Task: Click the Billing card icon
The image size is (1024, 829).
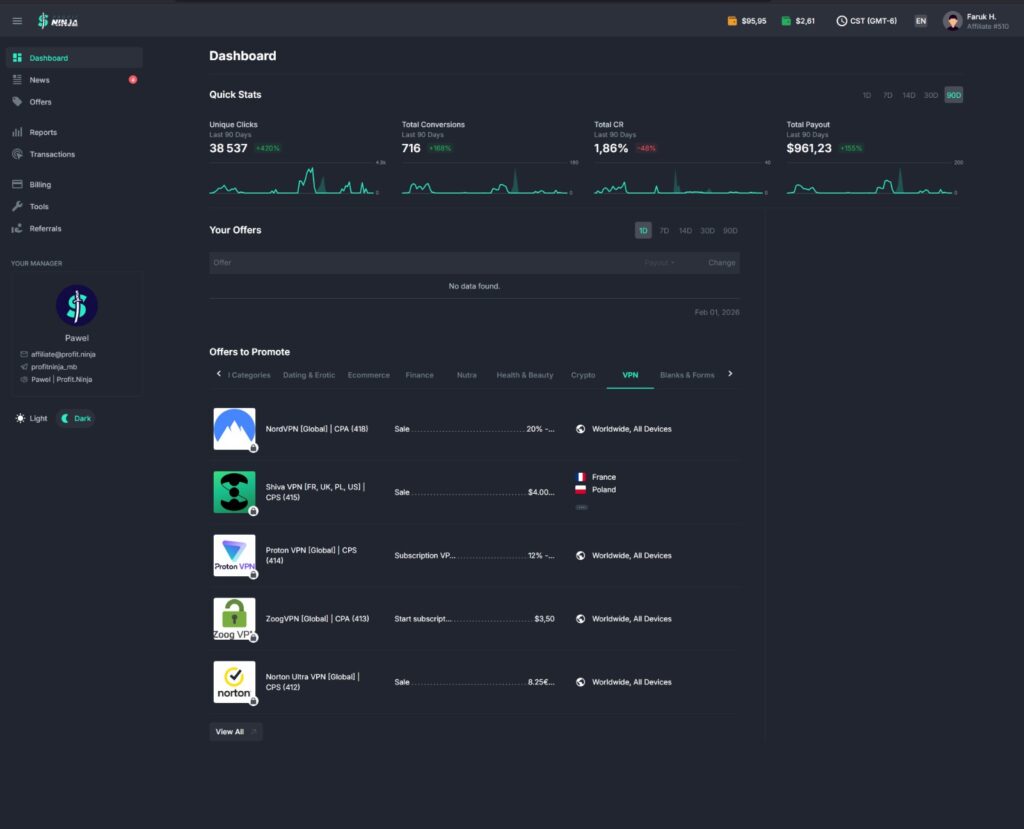Action: 17,185
